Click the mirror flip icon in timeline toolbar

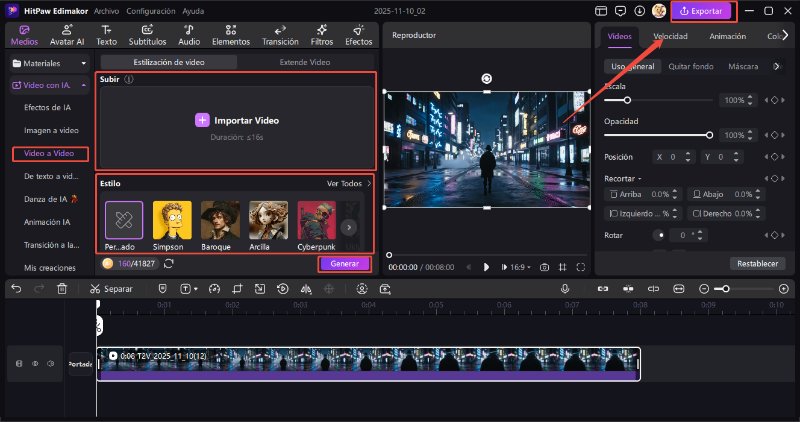point(306,289)
